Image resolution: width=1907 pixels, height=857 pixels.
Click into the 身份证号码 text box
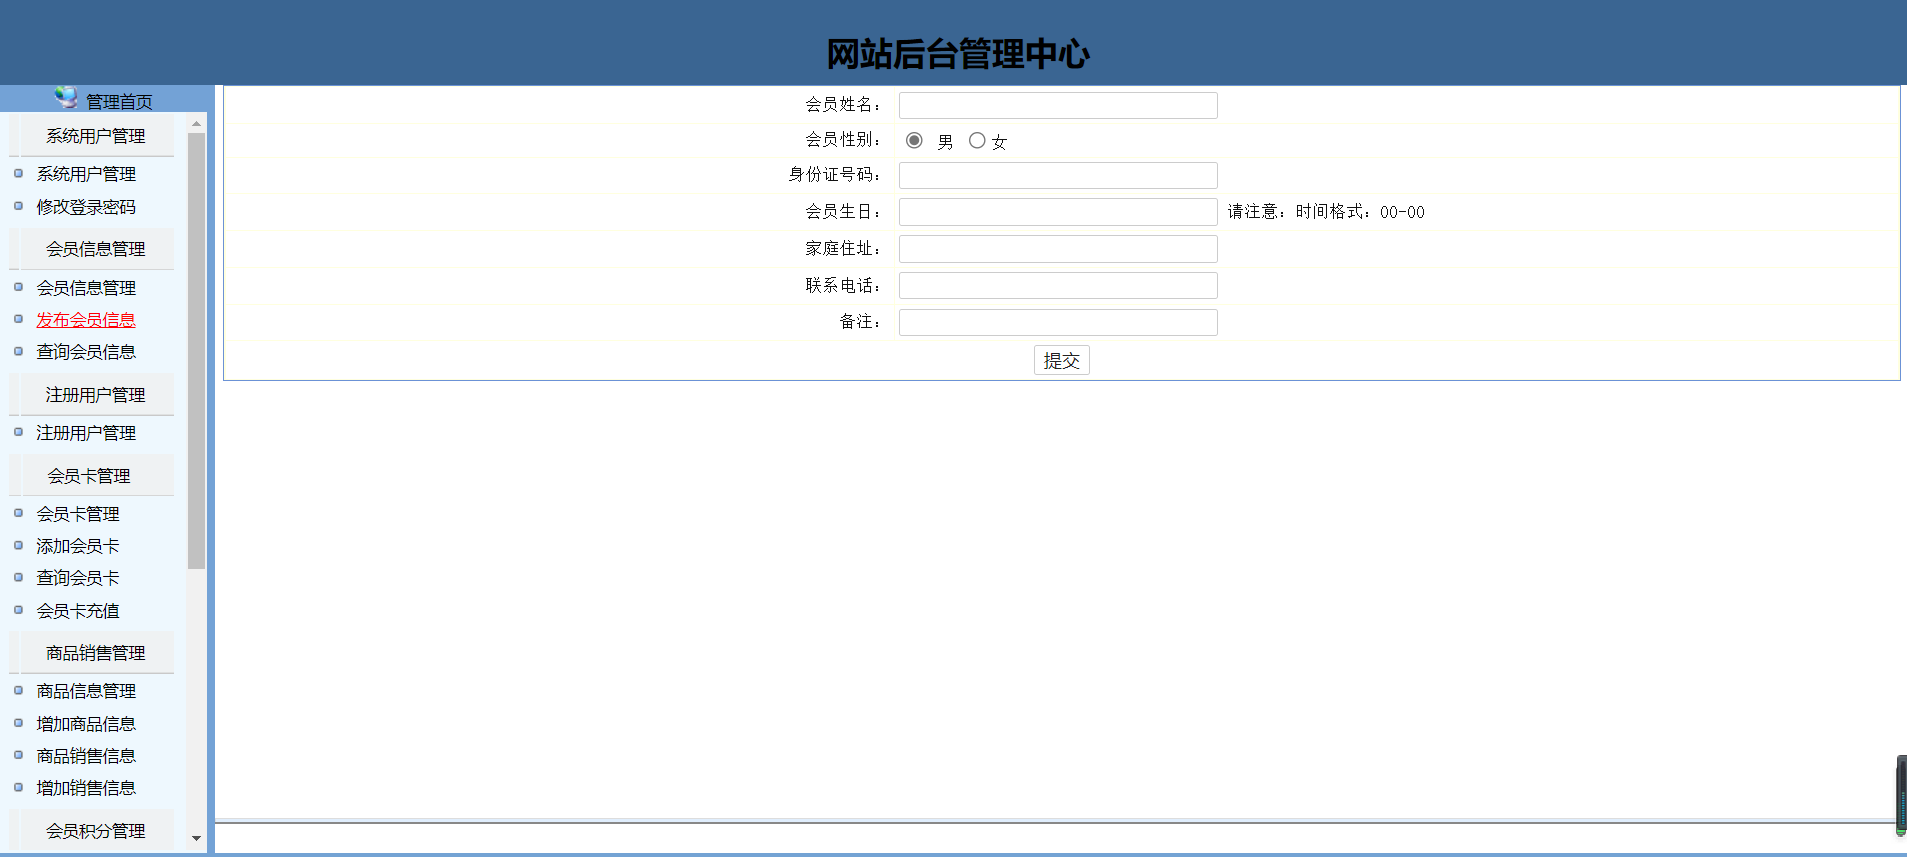pos(1057,176)
